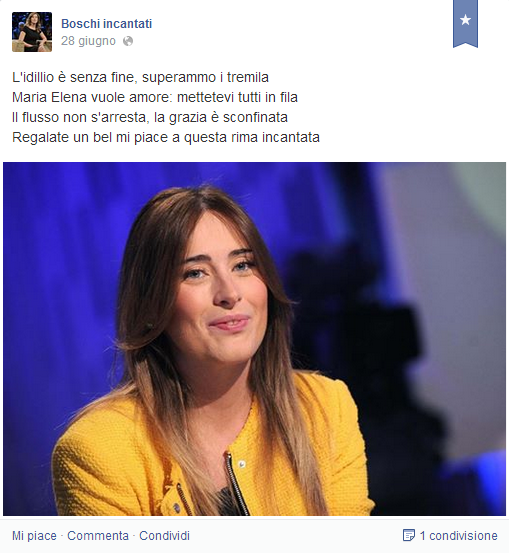Click the line "Il flusso non s'arresta"
The image size is (509, 553).
click(x=150, y=117)
